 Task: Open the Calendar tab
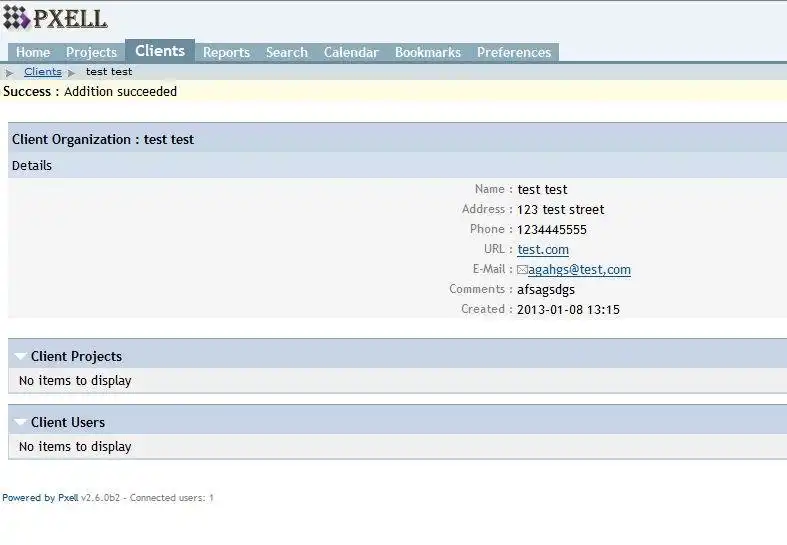tap(351, 52)
